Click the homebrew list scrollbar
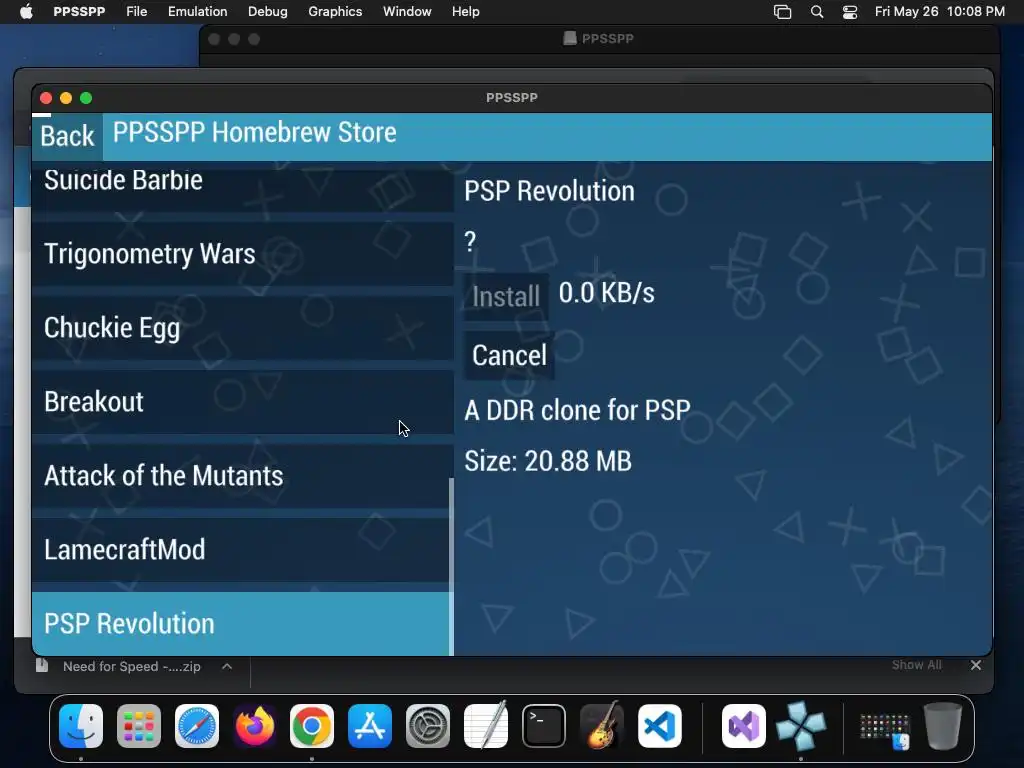The width and height of the screenshot is (1024, 768). [451, 567]
